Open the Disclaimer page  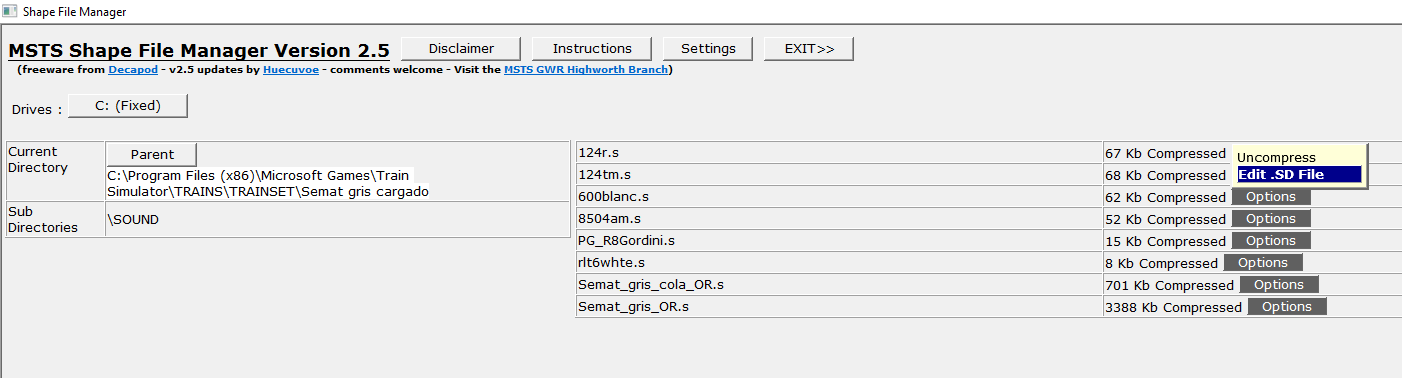[x=461, y=49]
